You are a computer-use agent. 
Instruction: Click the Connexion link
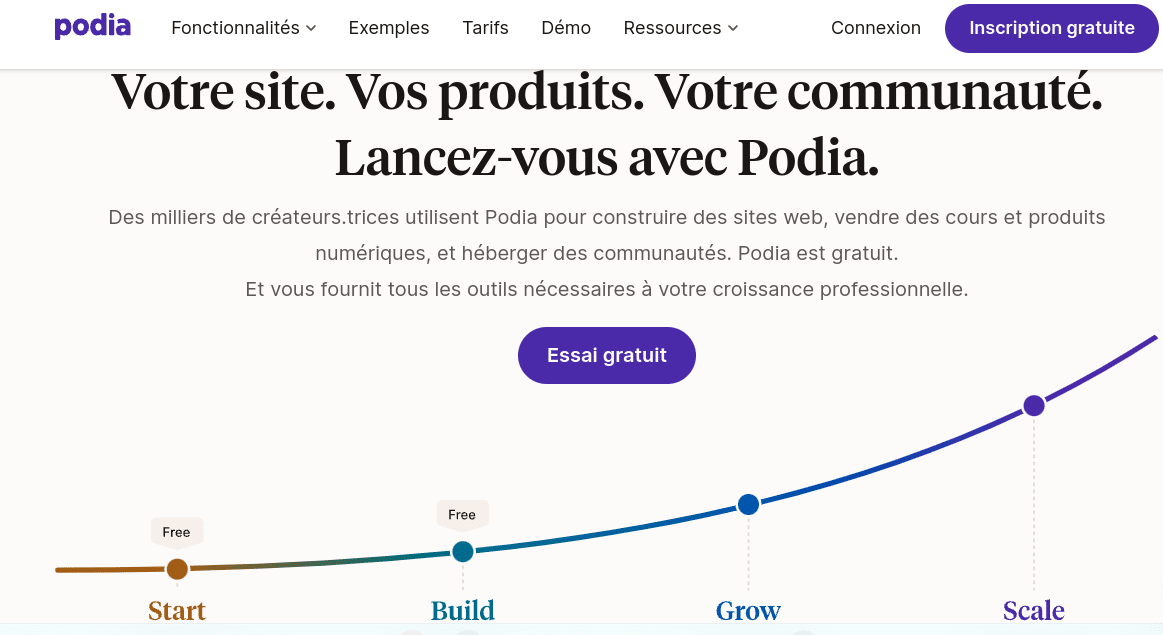(x=876, y=28)
